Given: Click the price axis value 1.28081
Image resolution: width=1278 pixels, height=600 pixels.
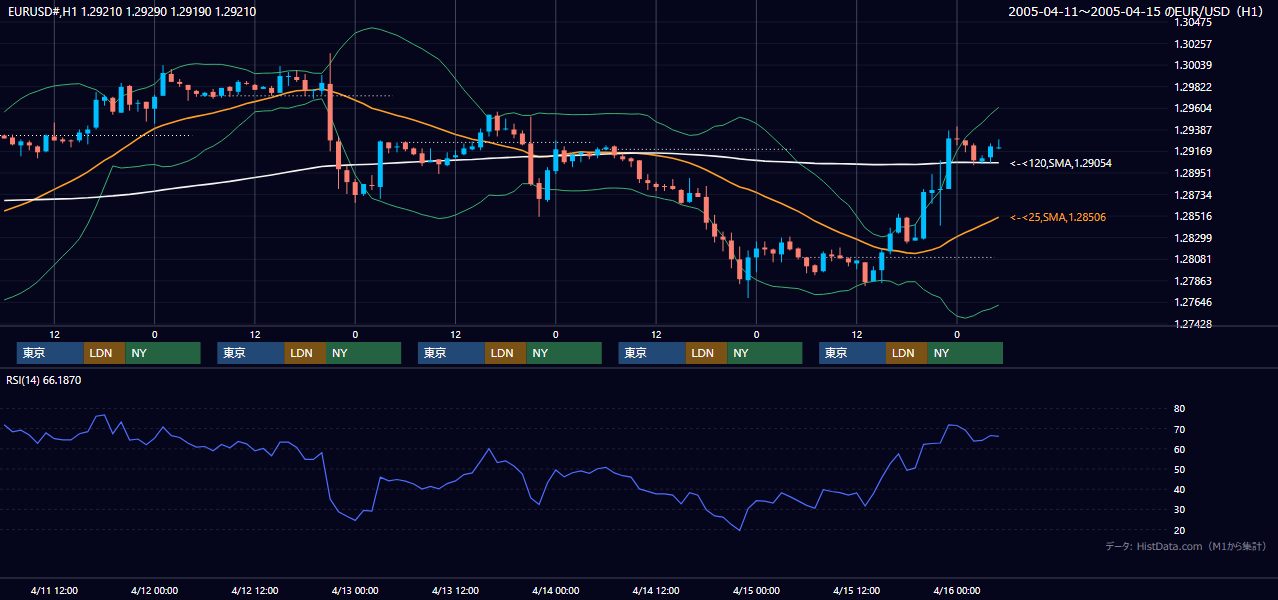Looking at the screenshot, I should coord(1193,259).
